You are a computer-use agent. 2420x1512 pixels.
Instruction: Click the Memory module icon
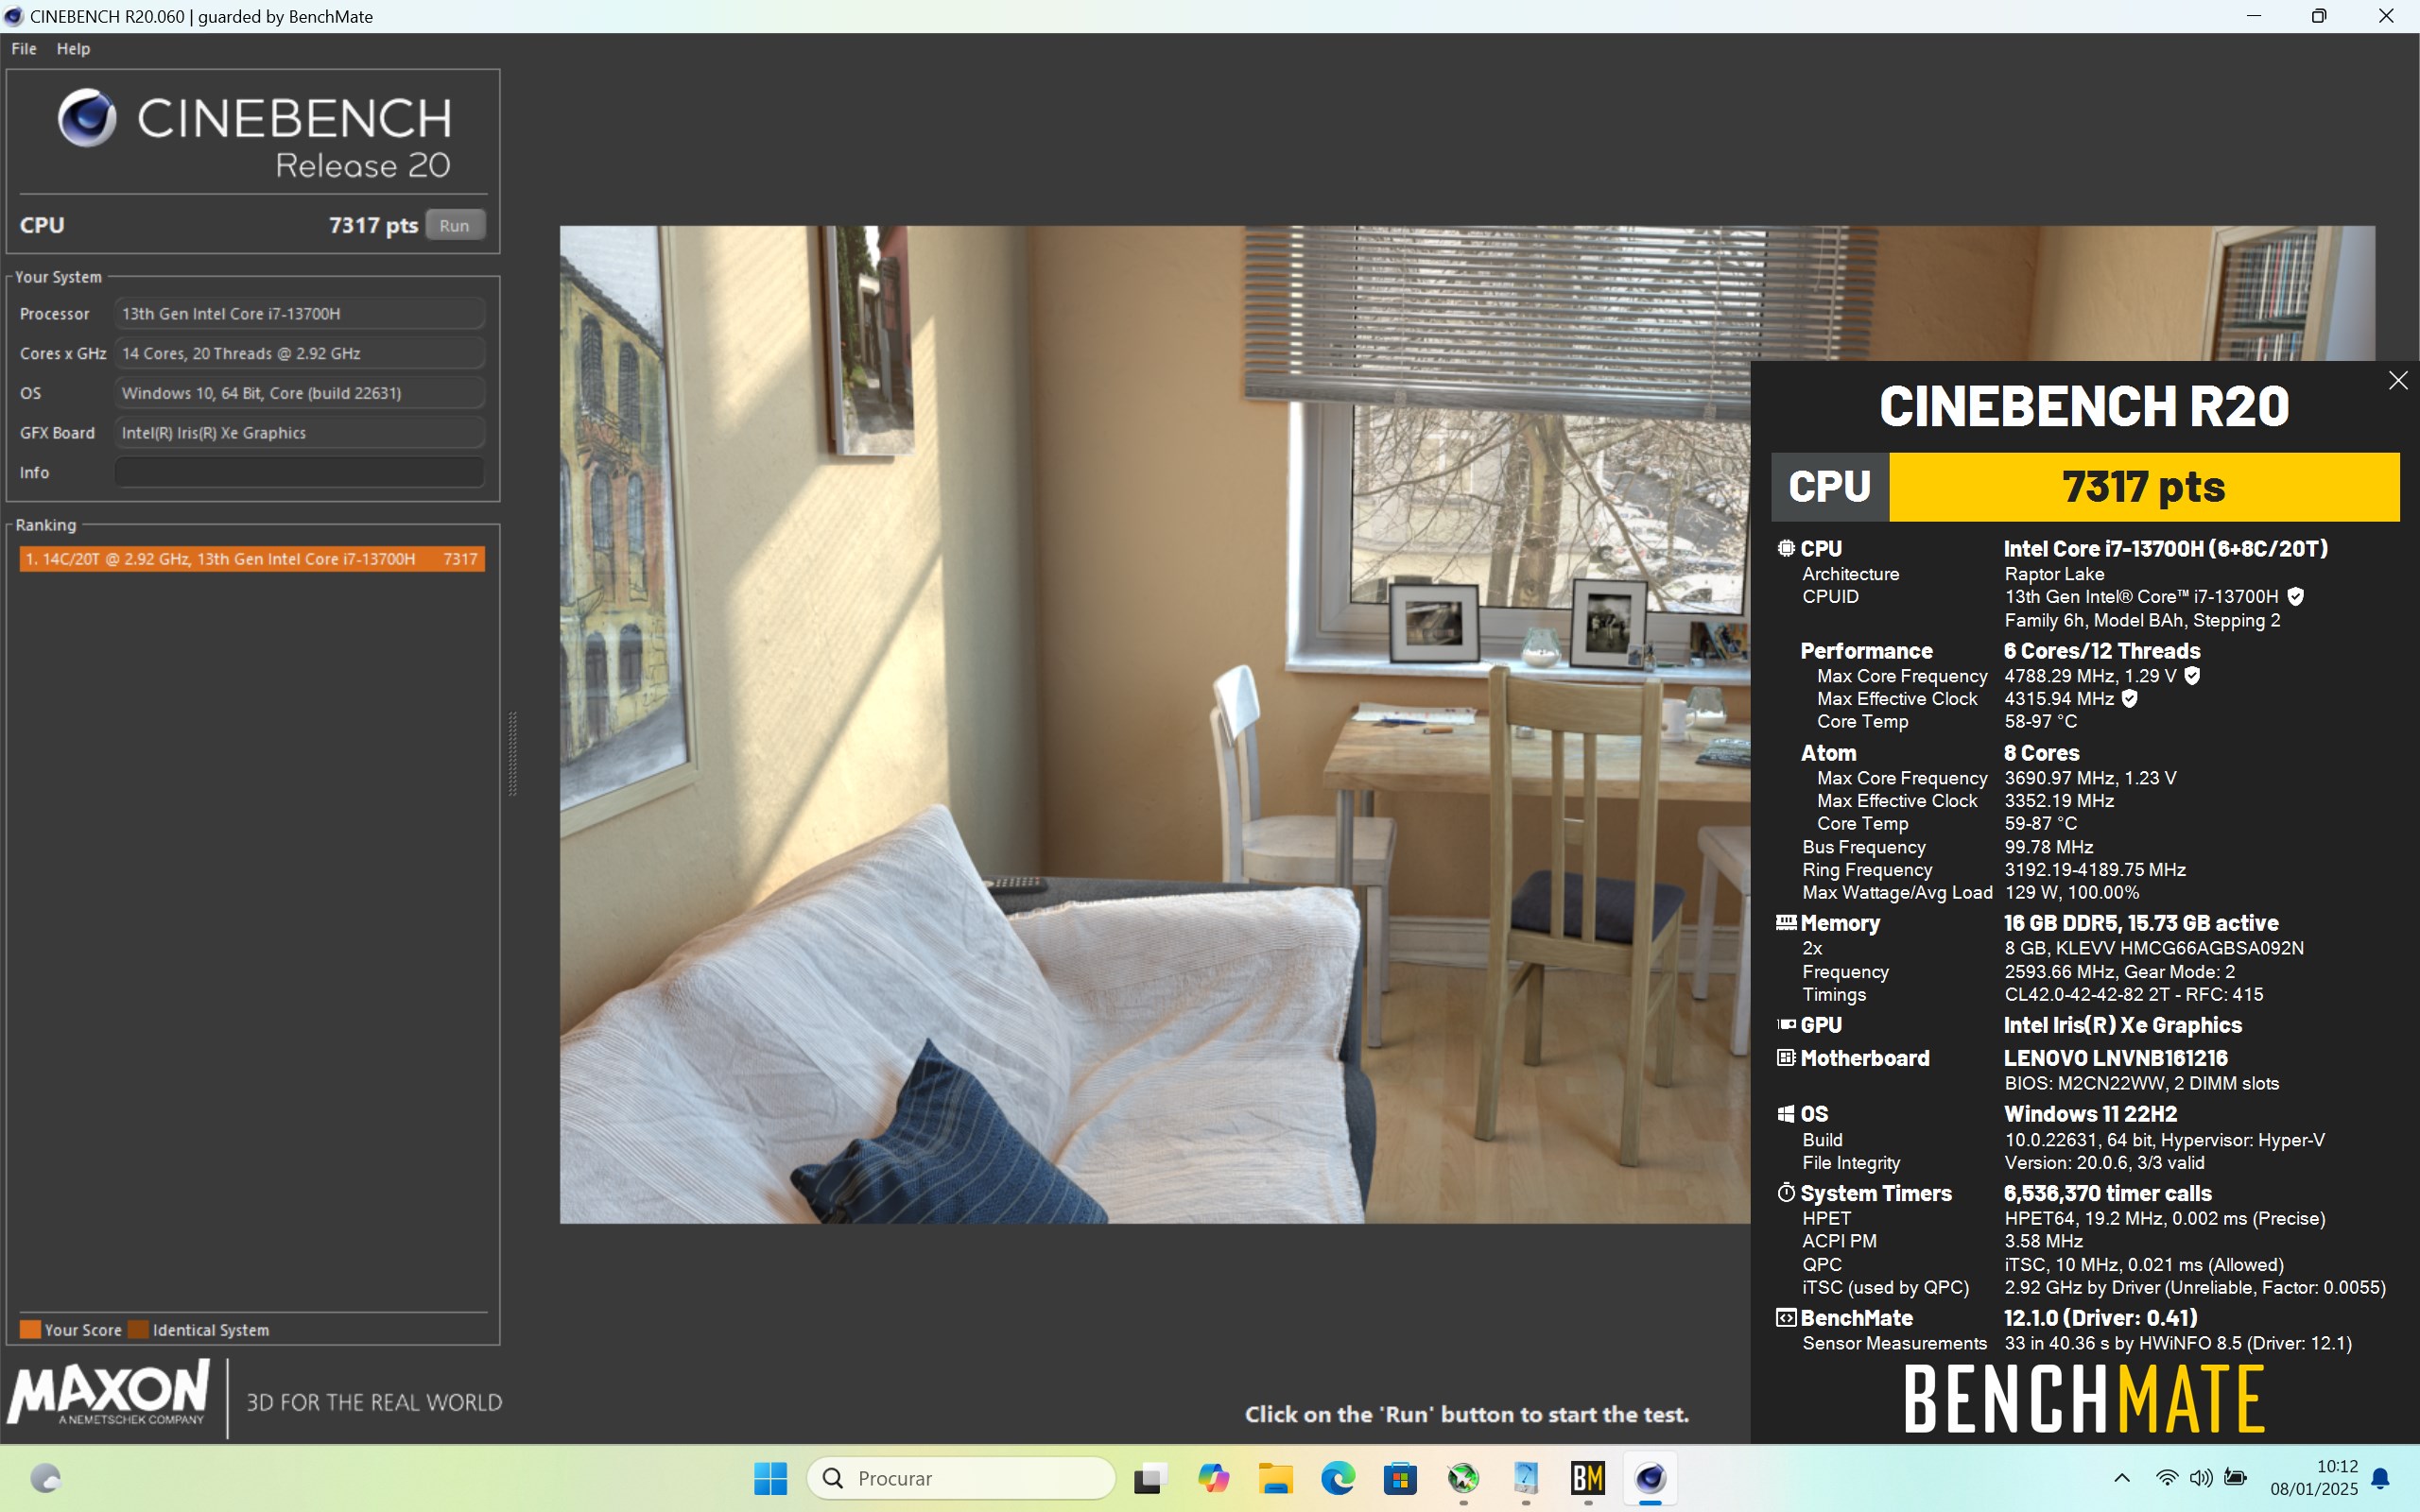[1786, 923]
